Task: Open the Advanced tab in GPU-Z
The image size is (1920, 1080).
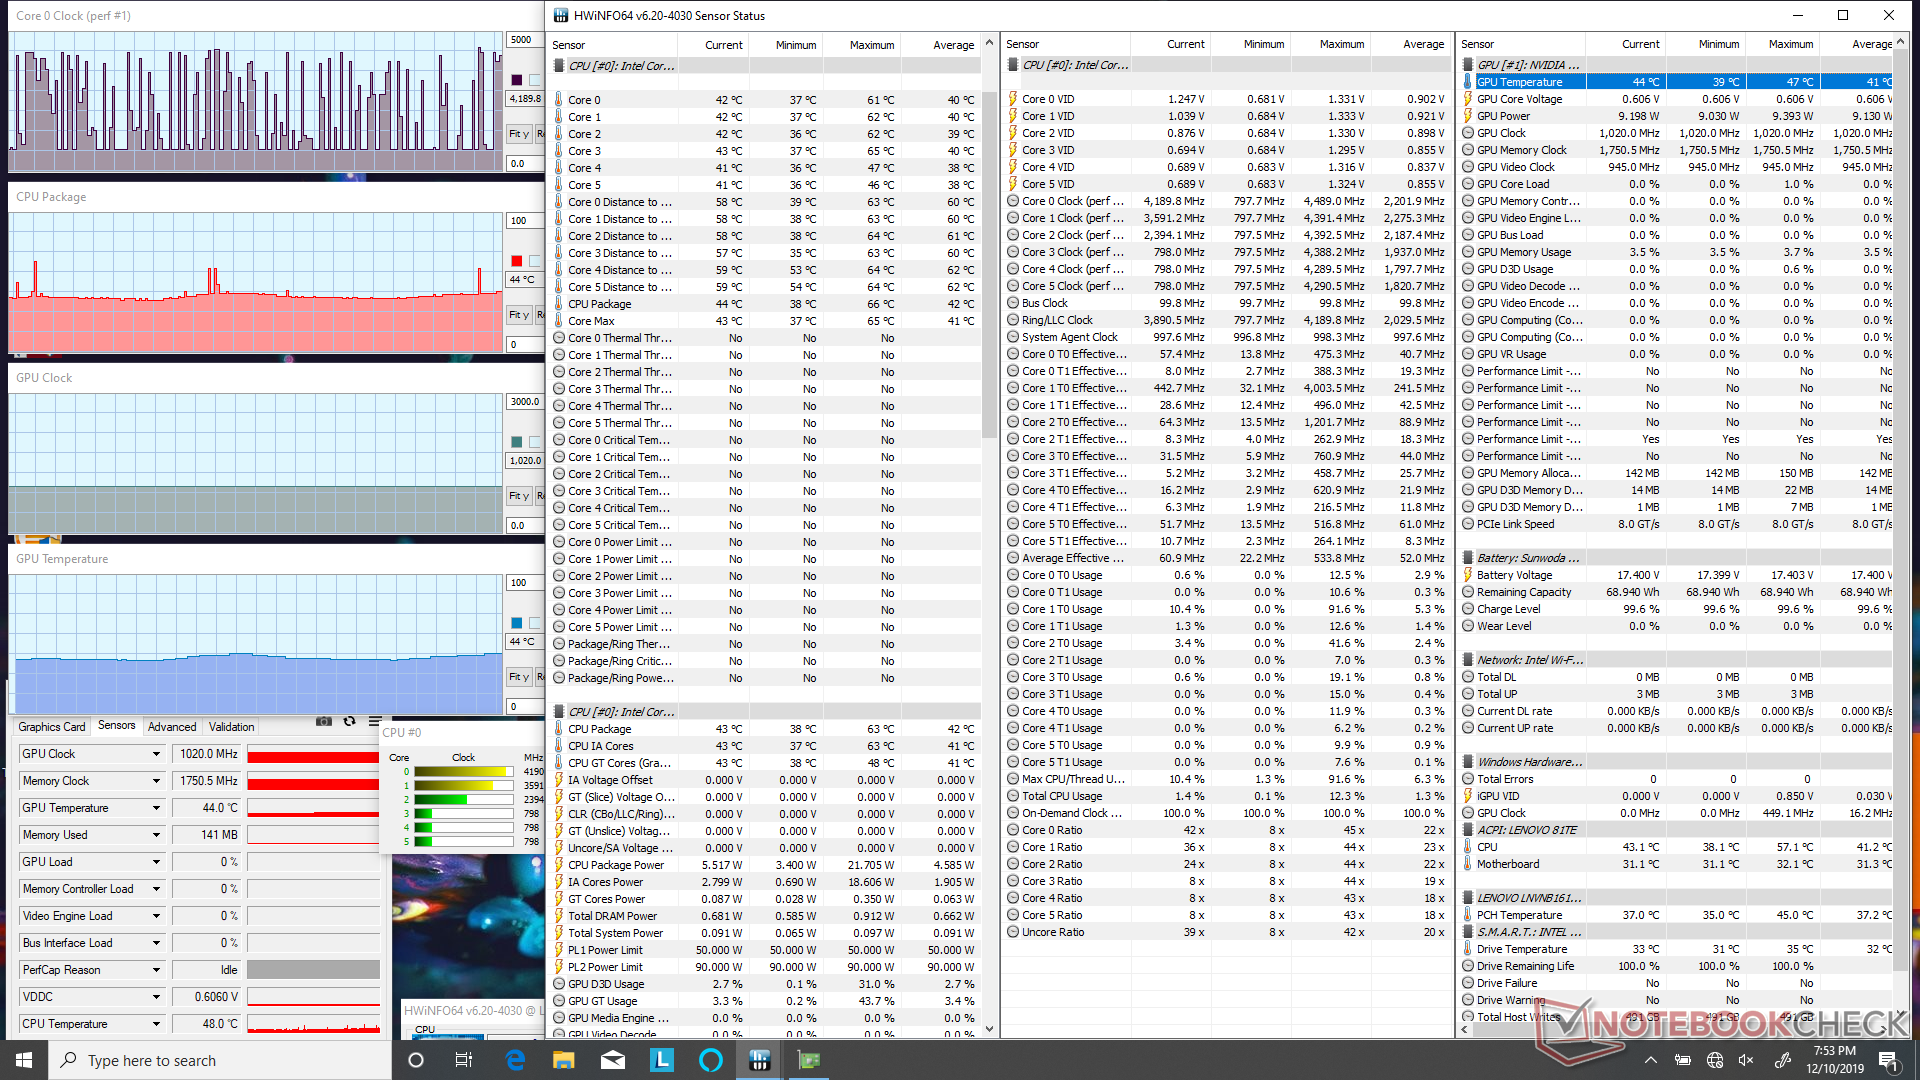Action: 172,727
